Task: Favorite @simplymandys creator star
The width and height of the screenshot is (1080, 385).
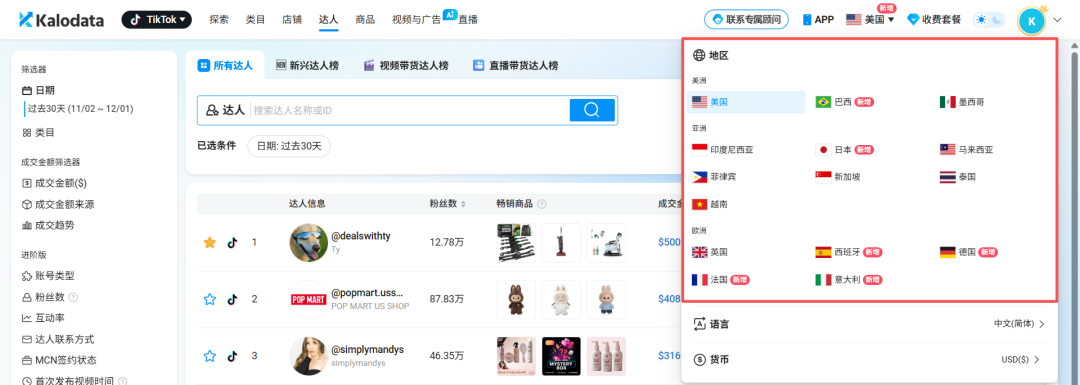Action: 210,356
